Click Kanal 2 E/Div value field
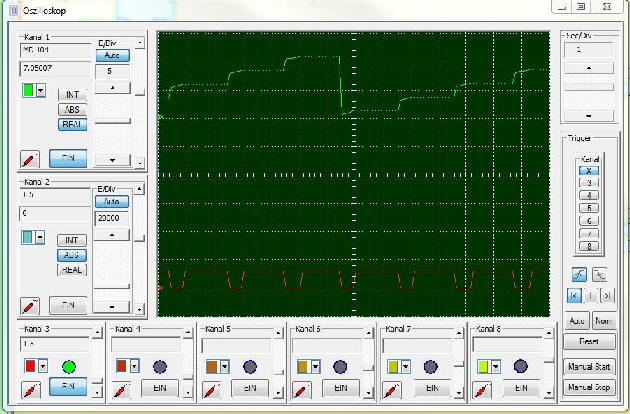This screenshot has height=414, width=630. point(111,218)
